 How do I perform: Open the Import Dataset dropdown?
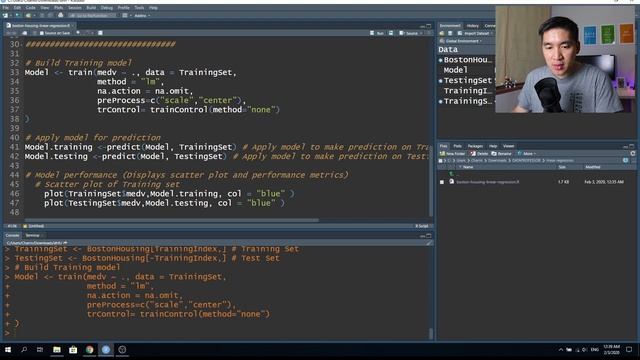[476, 33]
